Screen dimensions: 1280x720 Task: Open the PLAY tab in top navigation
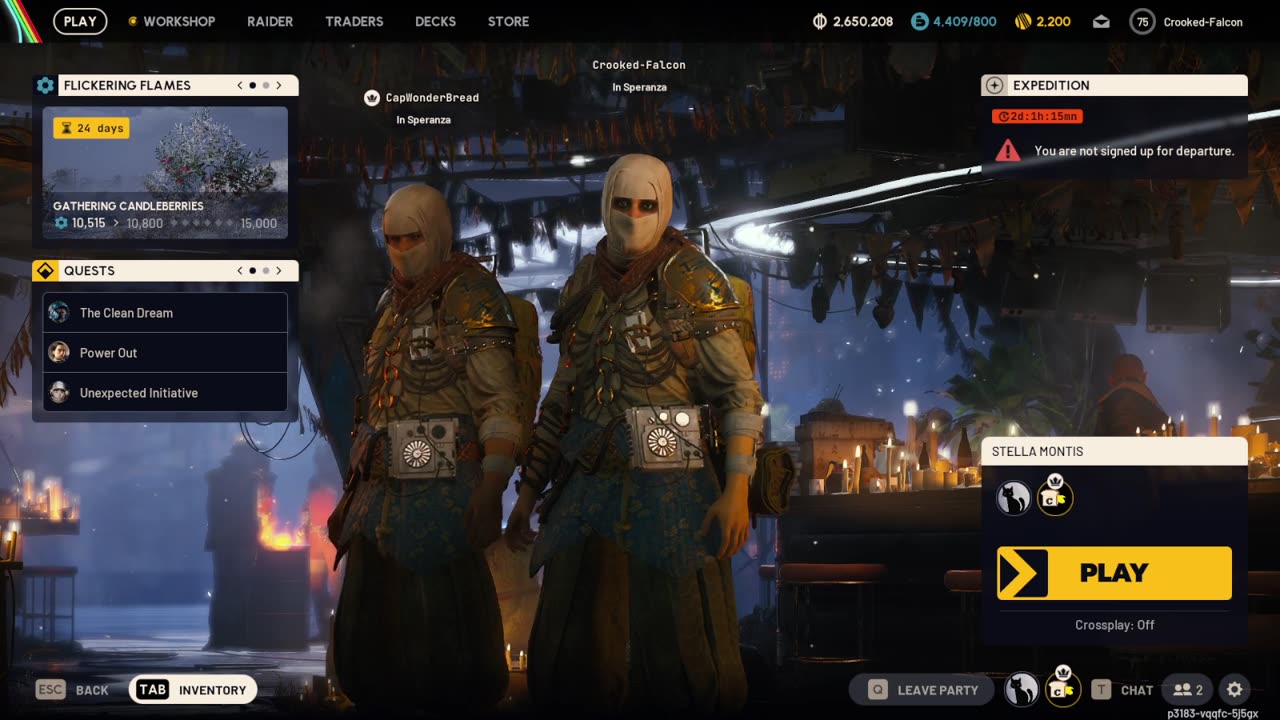click(80, 21)
